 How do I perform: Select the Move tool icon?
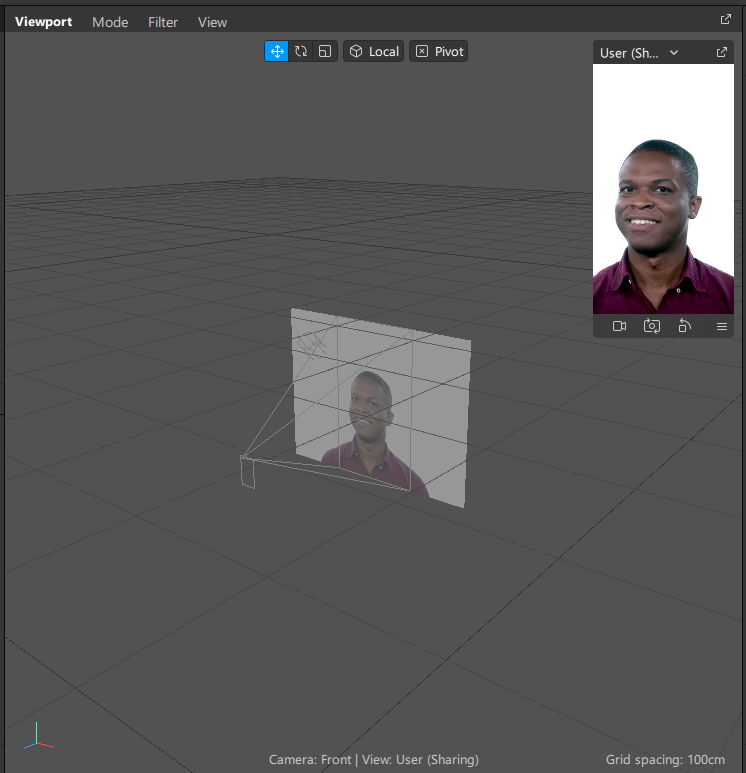(x=277, y=51)
